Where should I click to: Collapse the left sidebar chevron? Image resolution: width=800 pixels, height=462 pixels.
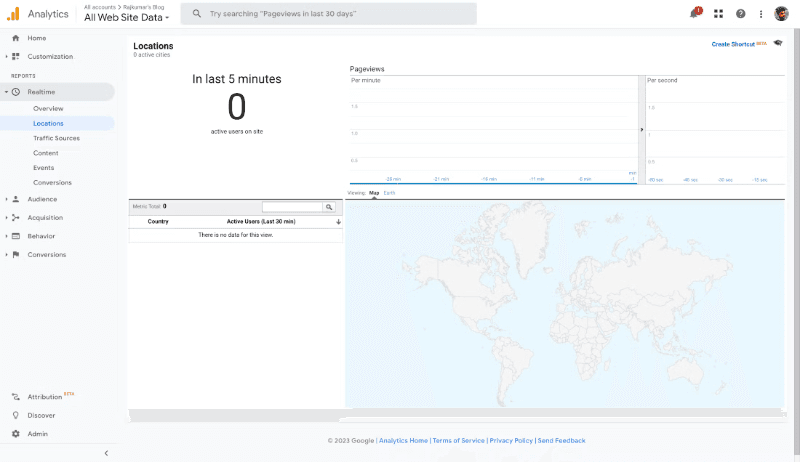[106, 453]
